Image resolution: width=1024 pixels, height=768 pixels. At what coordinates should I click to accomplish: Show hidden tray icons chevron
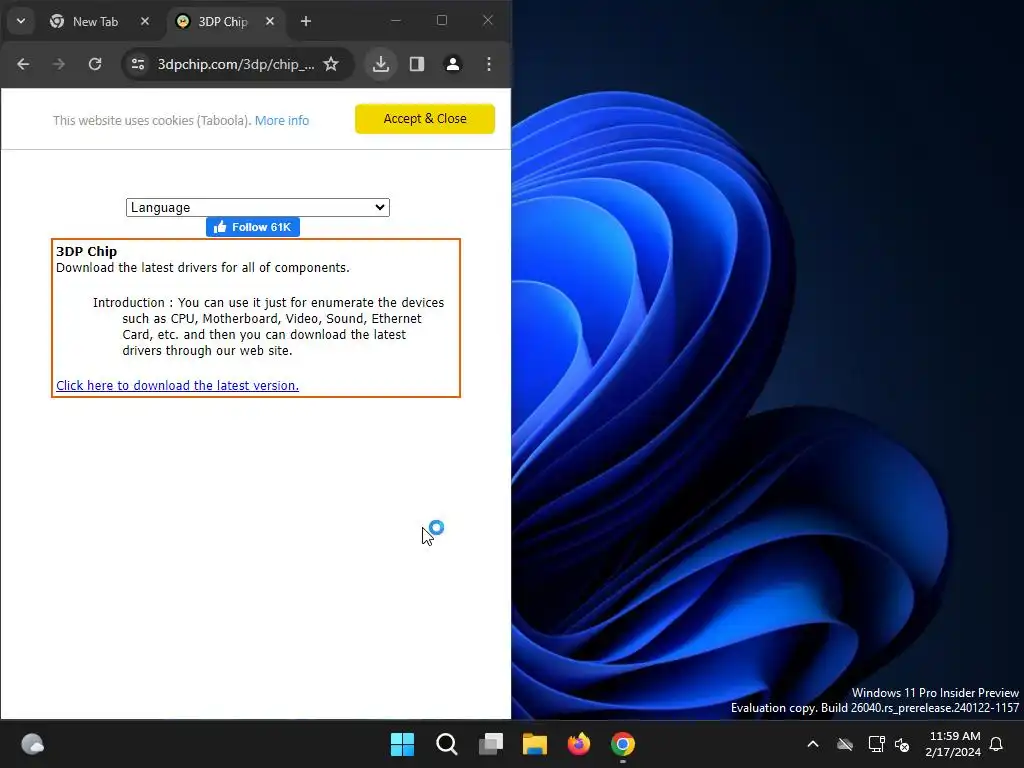point(813,744)
